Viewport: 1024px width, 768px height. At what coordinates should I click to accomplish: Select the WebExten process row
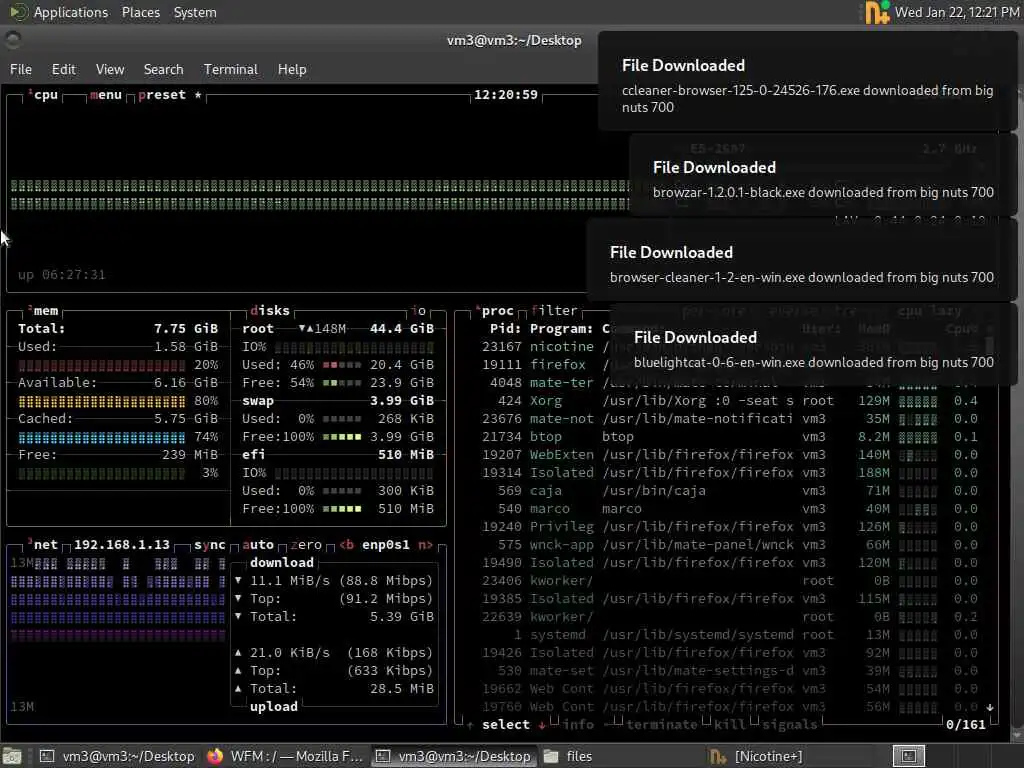point(729,455)
